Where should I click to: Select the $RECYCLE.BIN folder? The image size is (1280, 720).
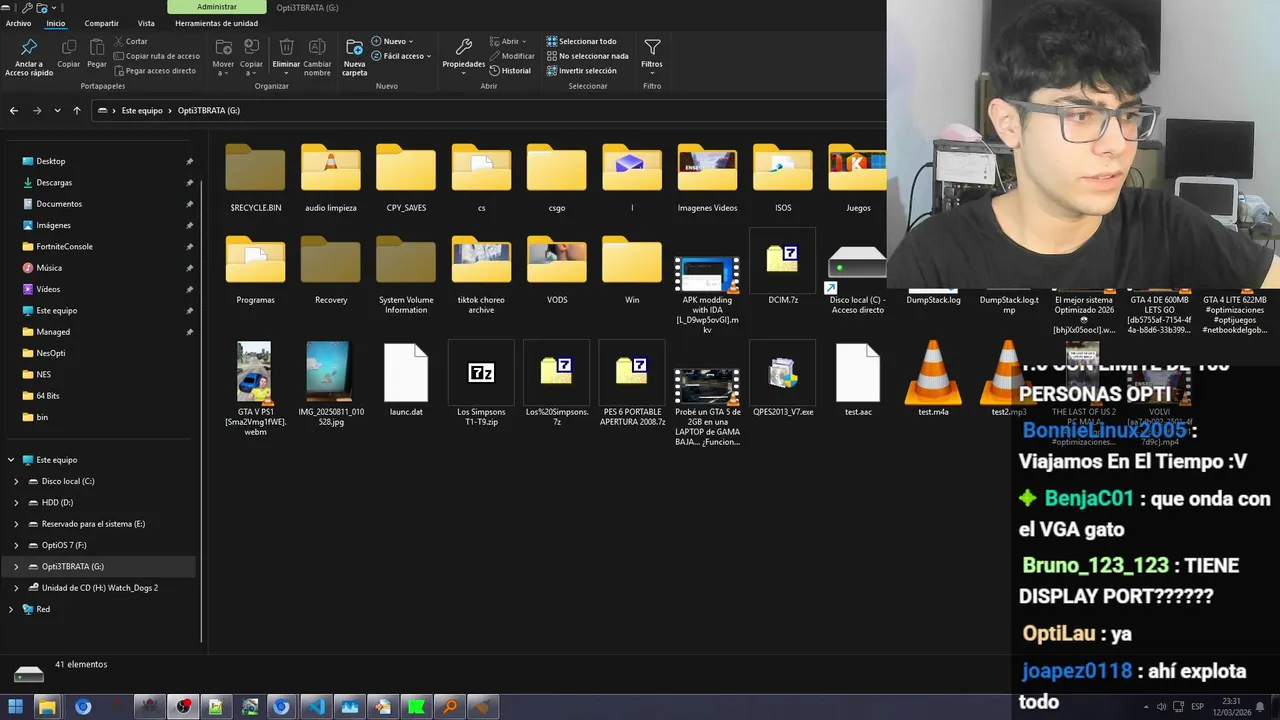coord(255,178)
